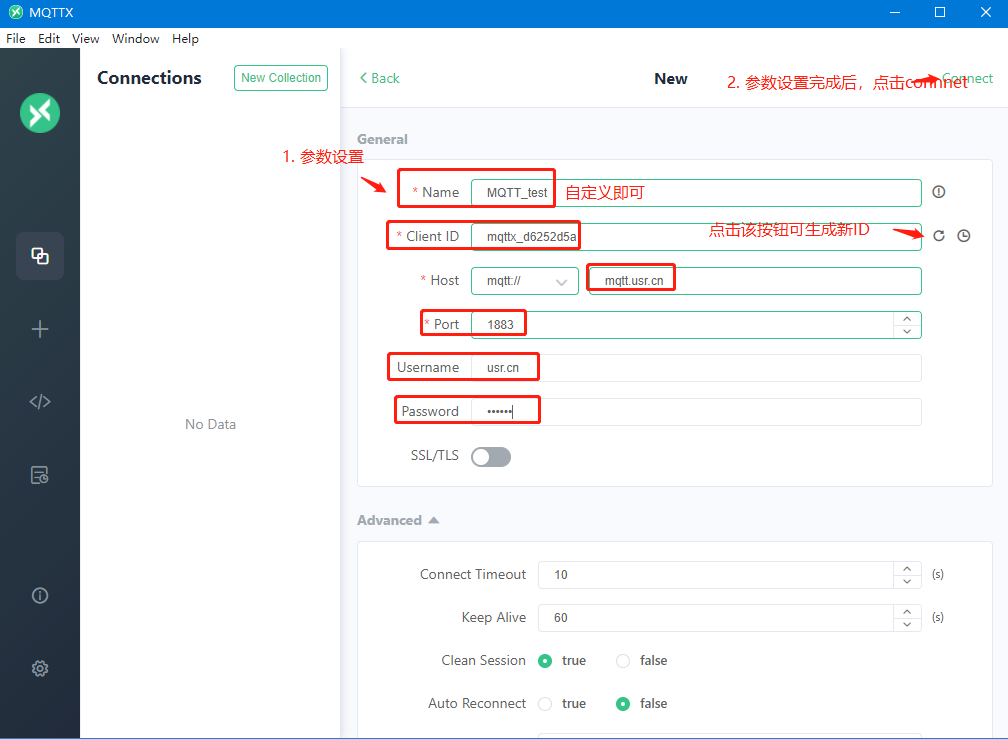This screenshot has height=739, width=1008.
Task: Increase the Port value with the up arrow
Action: [x=906, y=319]
